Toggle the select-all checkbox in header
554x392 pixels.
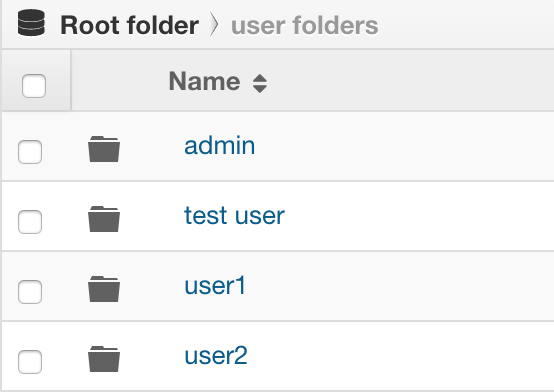pos(34,86)
